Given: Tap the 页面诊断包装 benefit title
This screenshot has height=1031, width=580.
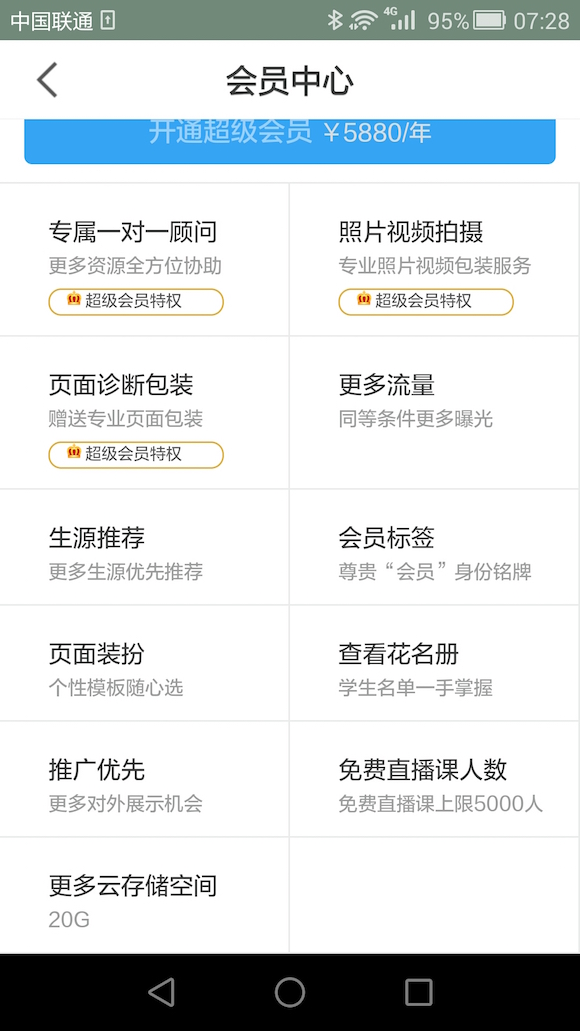Looking at the screenshot, I should tap(121, 385).
